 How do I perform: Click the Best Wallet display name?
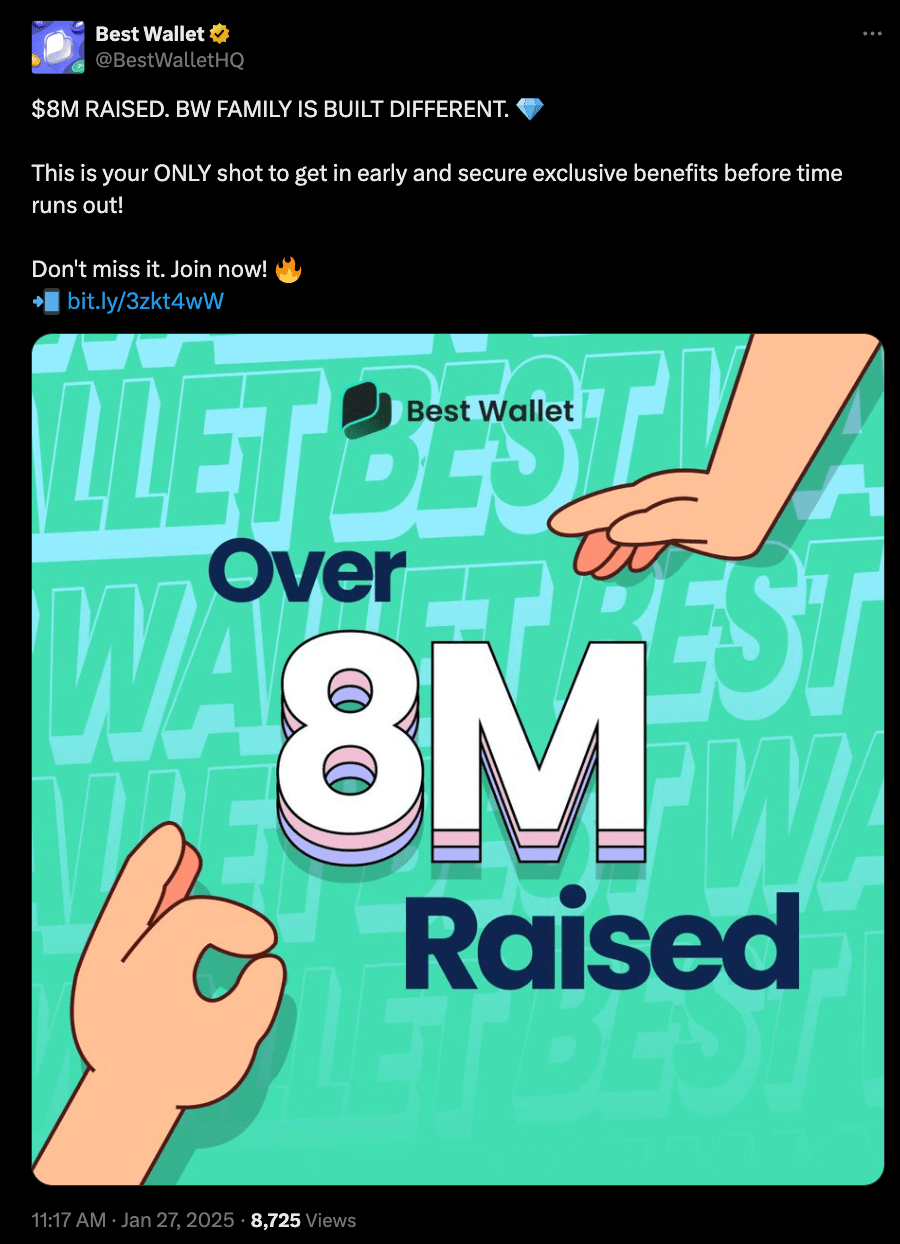(x=149, y=34)
